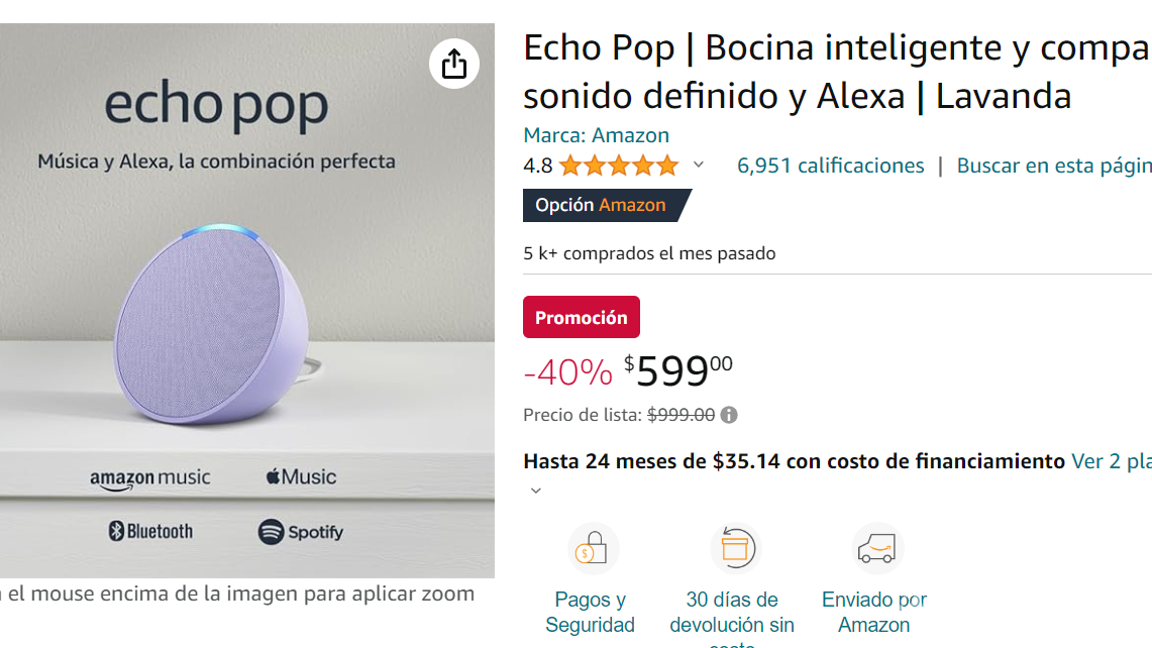Select the Opción Amazon badge
This screenshot has height=648, width=1152.
click(600, 204)
